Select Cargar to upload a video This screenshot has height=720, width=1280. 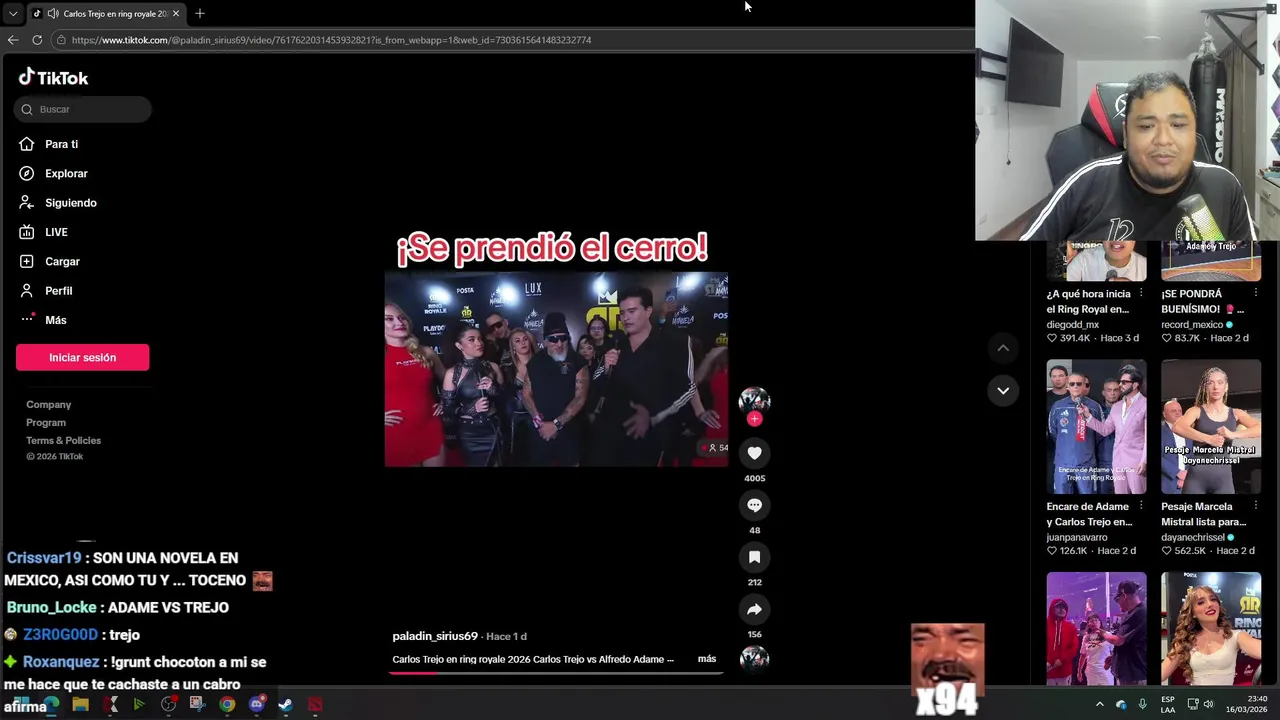click(49, 261)
